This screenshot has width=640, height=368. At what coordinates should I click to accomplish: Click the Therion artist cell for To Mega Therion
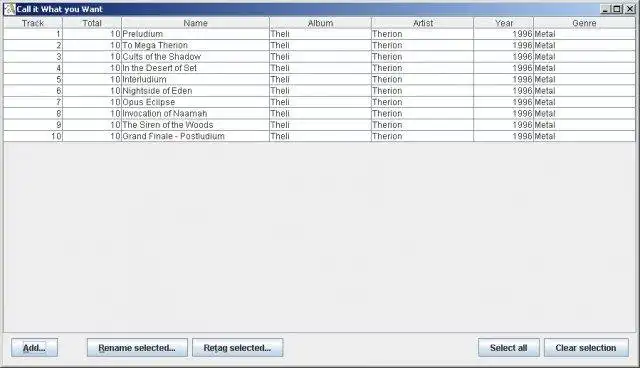[x=422, y=45]
